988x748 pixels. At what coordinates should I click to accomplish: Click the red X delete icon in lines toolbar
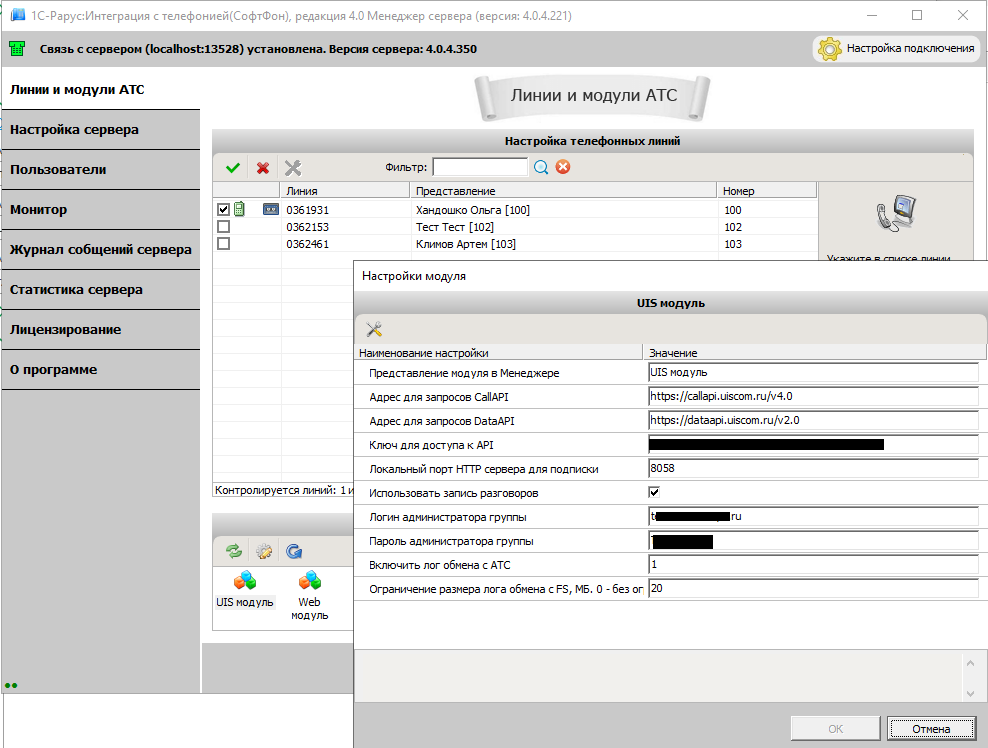pyautogui.click(x=263, y=168)
